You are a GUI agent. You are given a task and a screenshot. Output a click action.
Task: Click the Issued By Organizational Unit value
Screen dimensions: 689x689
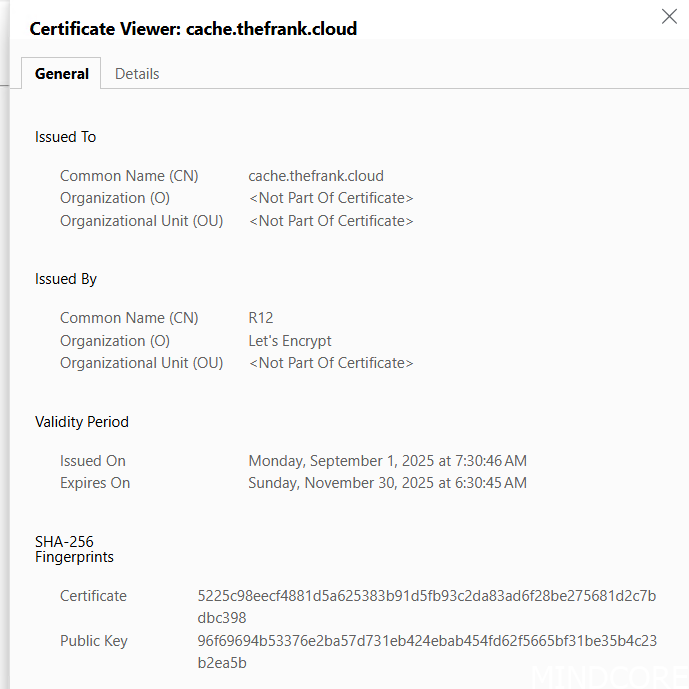pyautogui.click(x=331, y=363)
